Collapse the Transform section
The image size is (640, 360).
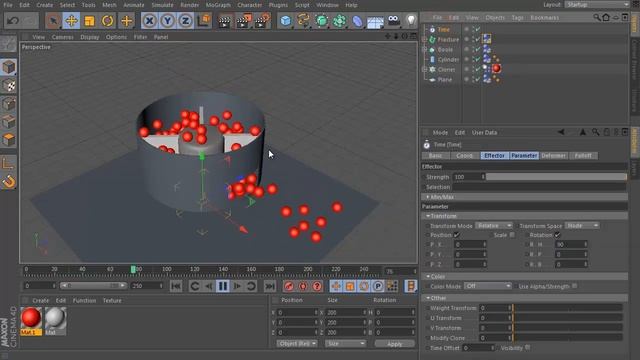coord(427,216)
